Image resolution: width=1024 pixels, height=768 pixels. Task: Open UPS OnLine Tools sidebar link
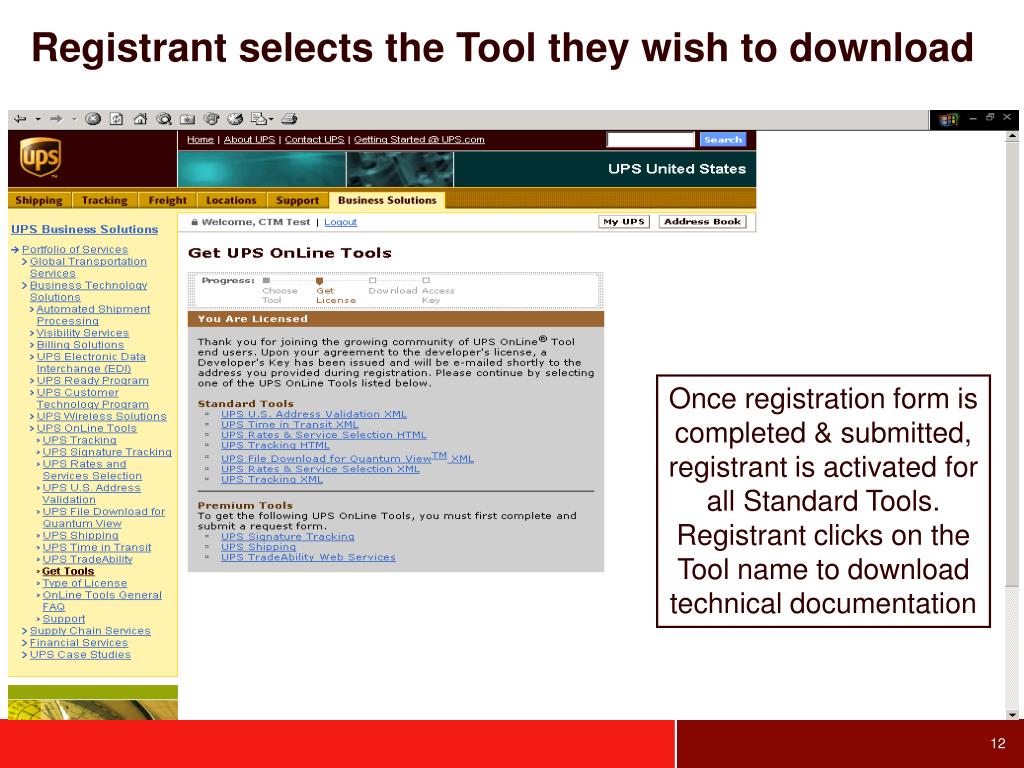[x=86, y=428]
